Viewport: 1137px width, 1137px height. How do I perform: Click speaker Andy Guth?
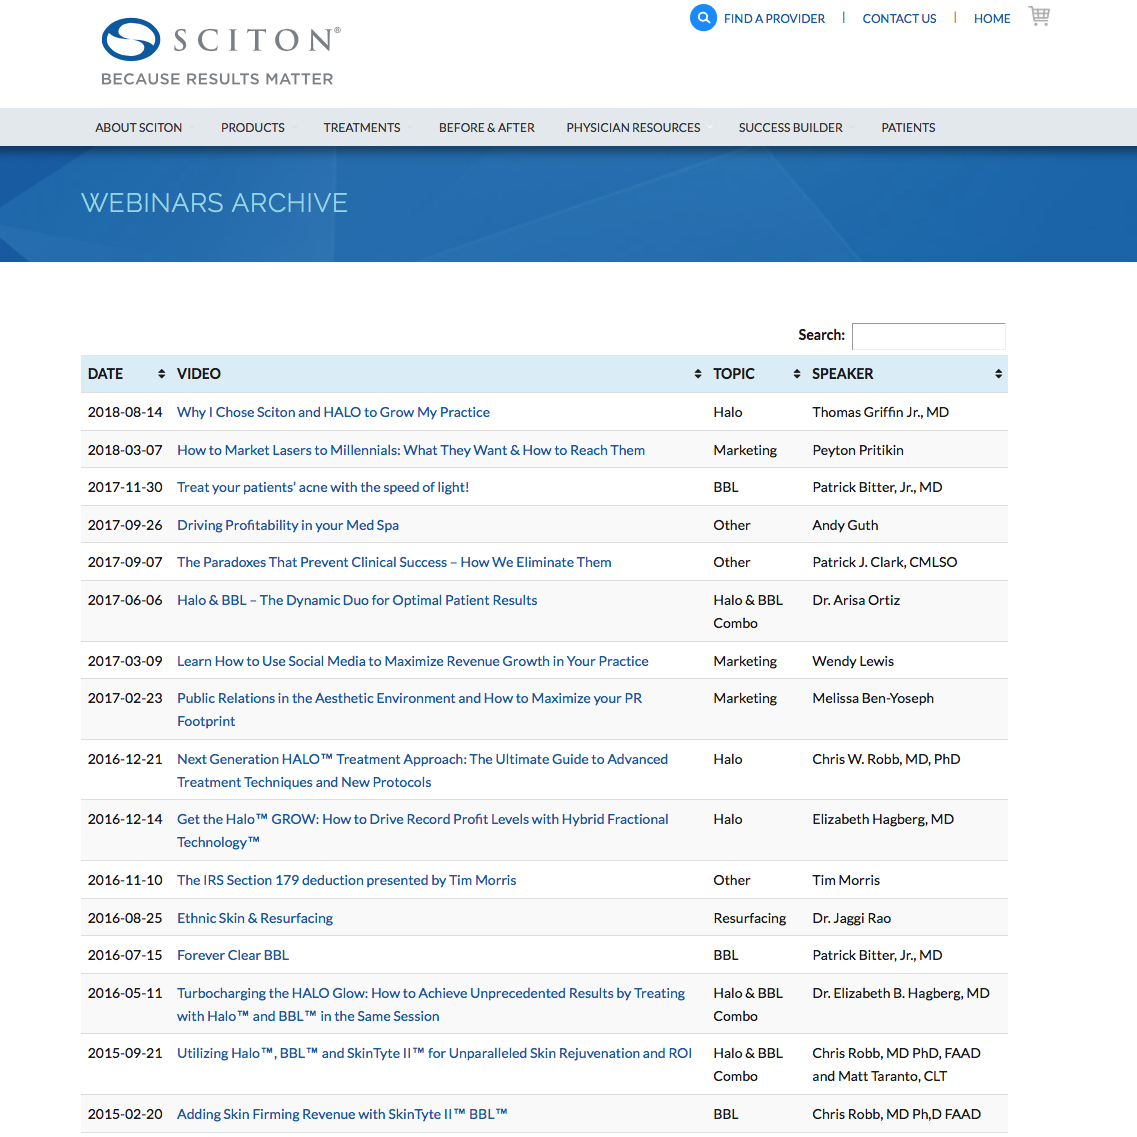pos(845,525)
